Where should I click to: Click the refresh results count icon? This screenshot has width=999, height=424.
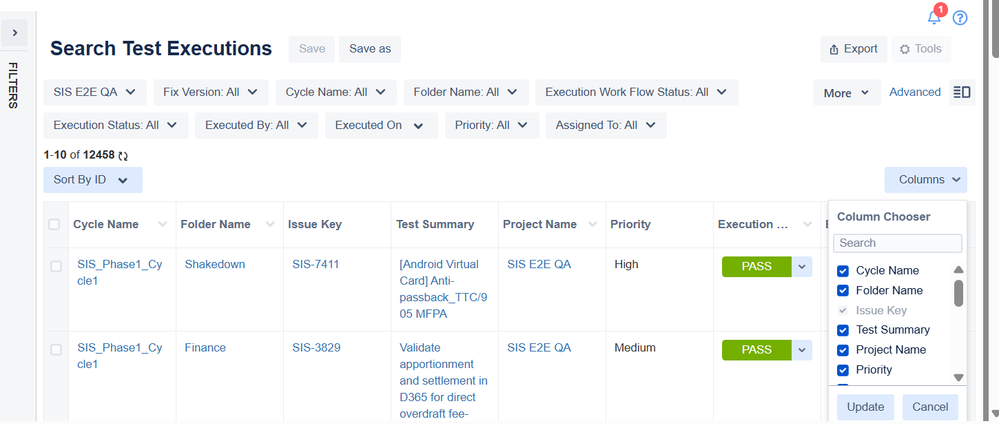tap(123, 156)
